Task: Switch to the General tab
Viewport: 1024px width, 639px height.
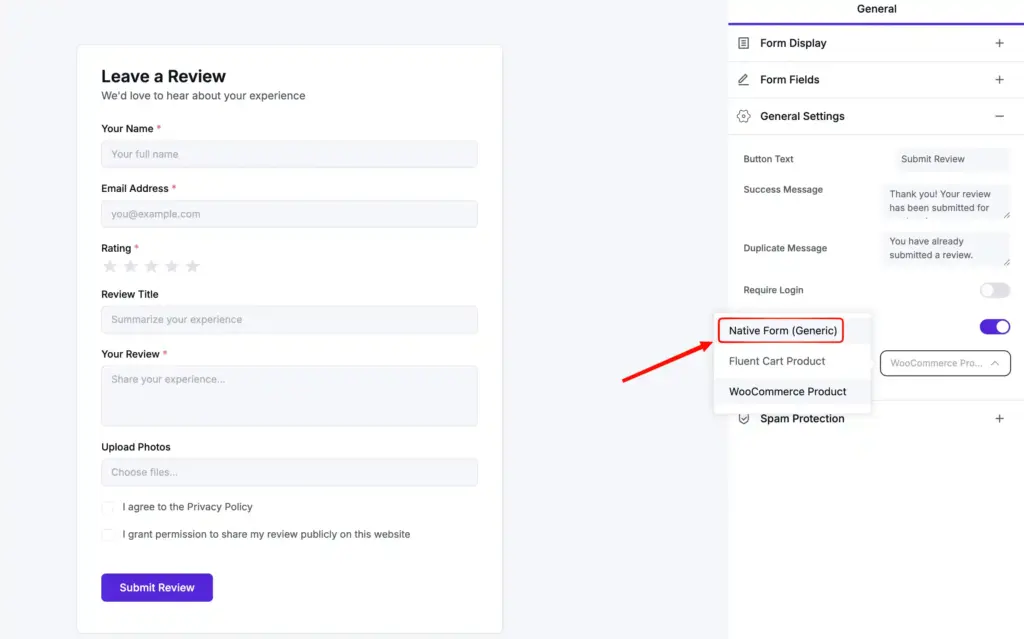Action: click(876, 9)
